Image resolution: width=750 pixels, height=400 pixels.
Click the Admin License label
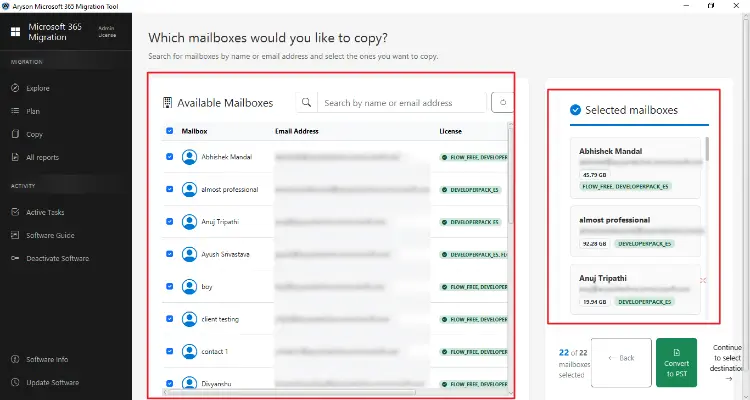coord(107,32)
